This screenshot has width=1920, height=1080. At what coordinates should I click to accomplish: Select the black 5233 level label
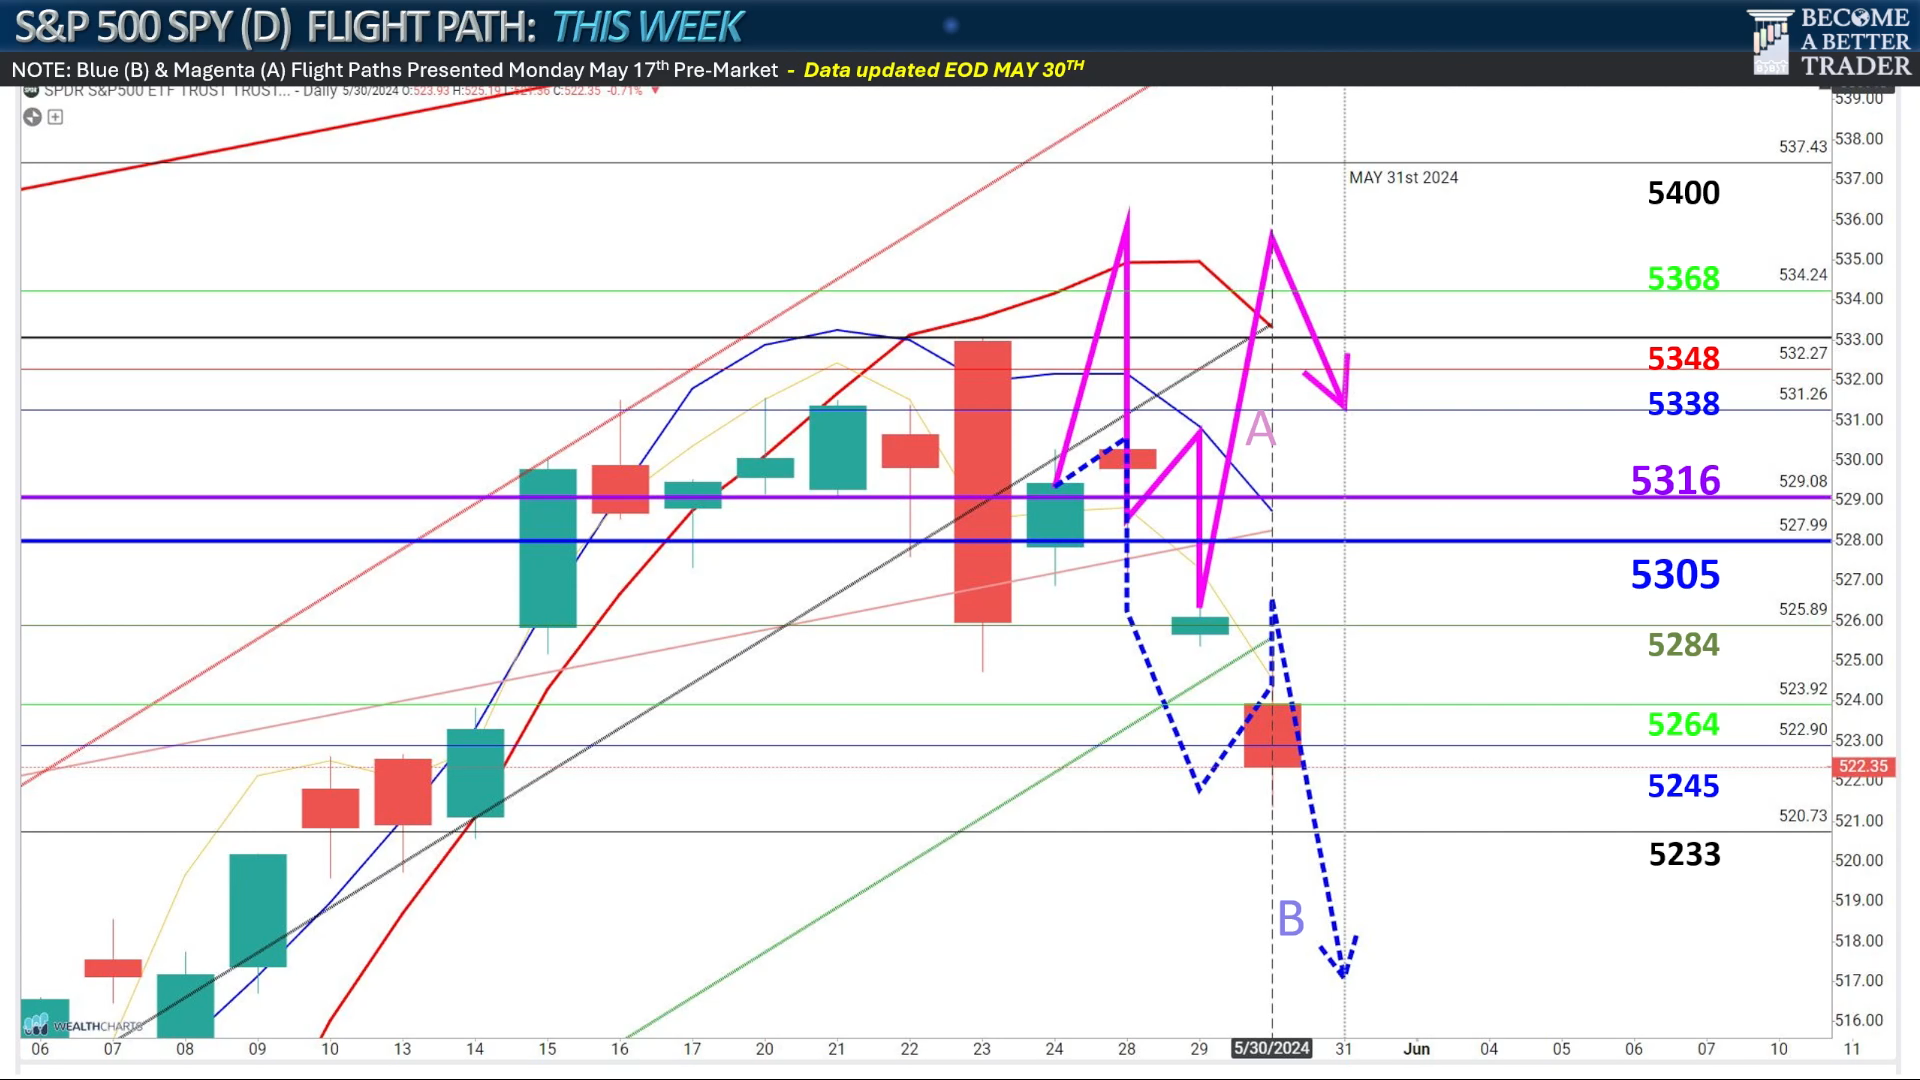(x=1684, y=854)
